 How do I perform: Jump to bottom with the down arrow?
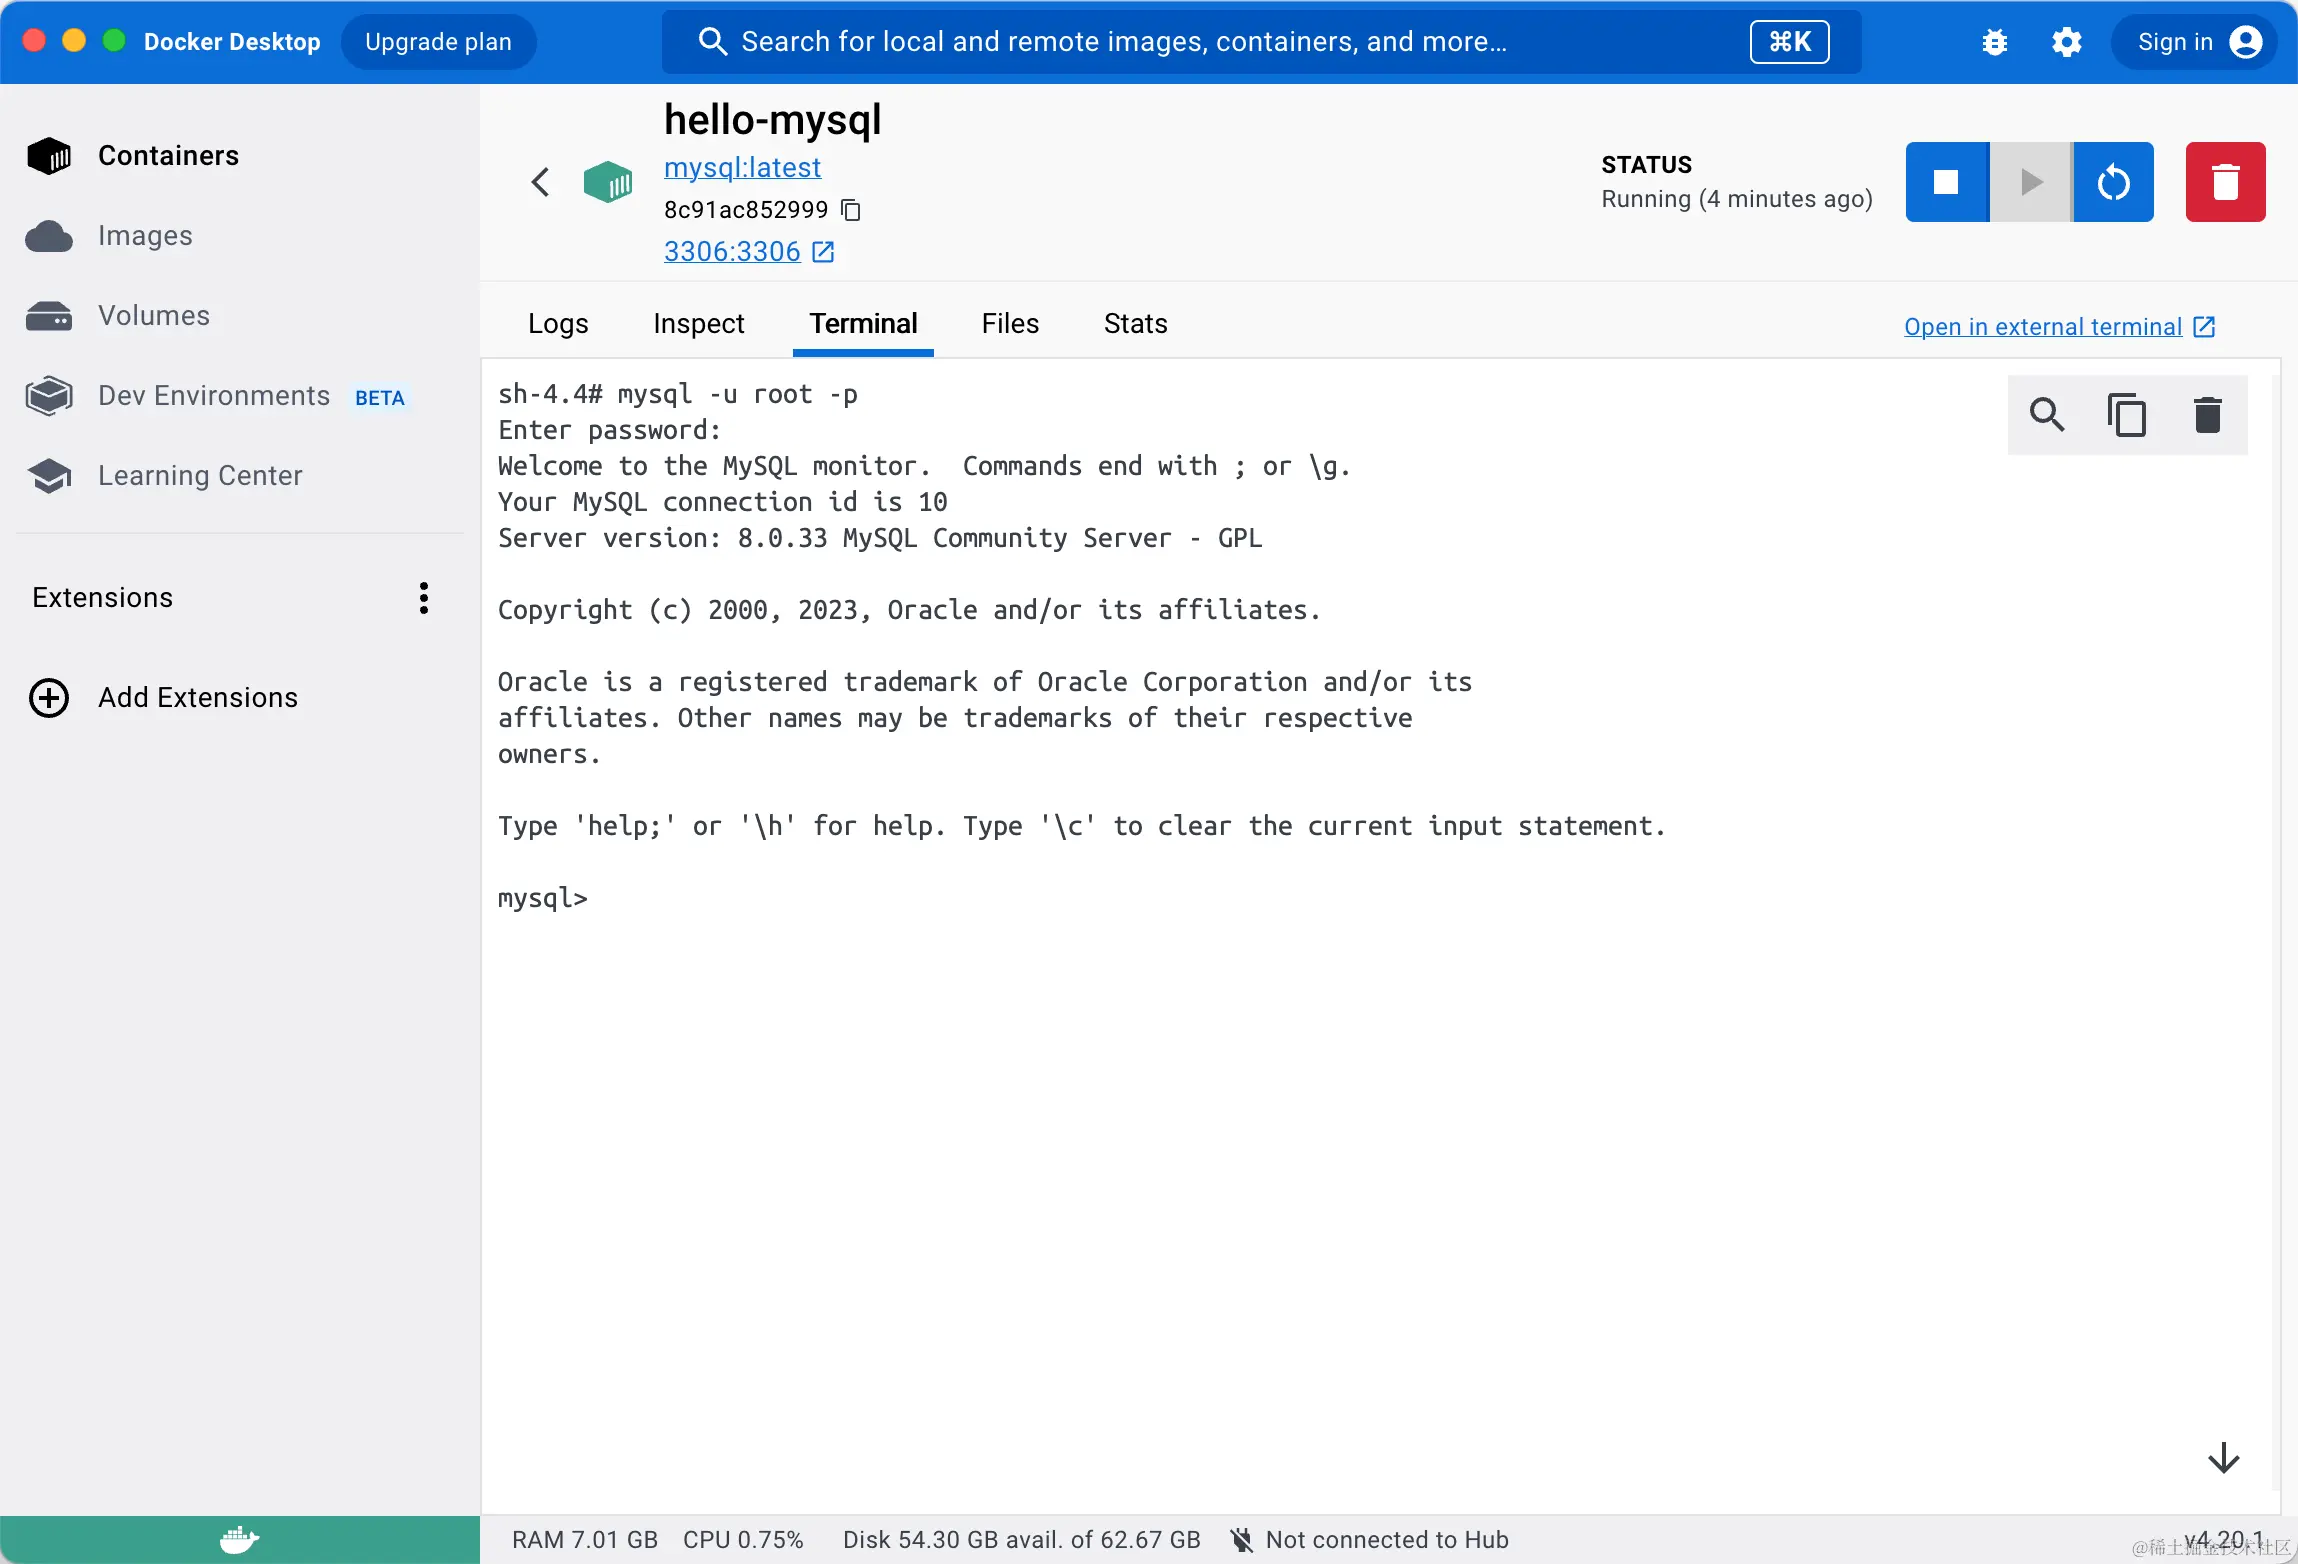pyautogui.click(x=2223, y=1458)
